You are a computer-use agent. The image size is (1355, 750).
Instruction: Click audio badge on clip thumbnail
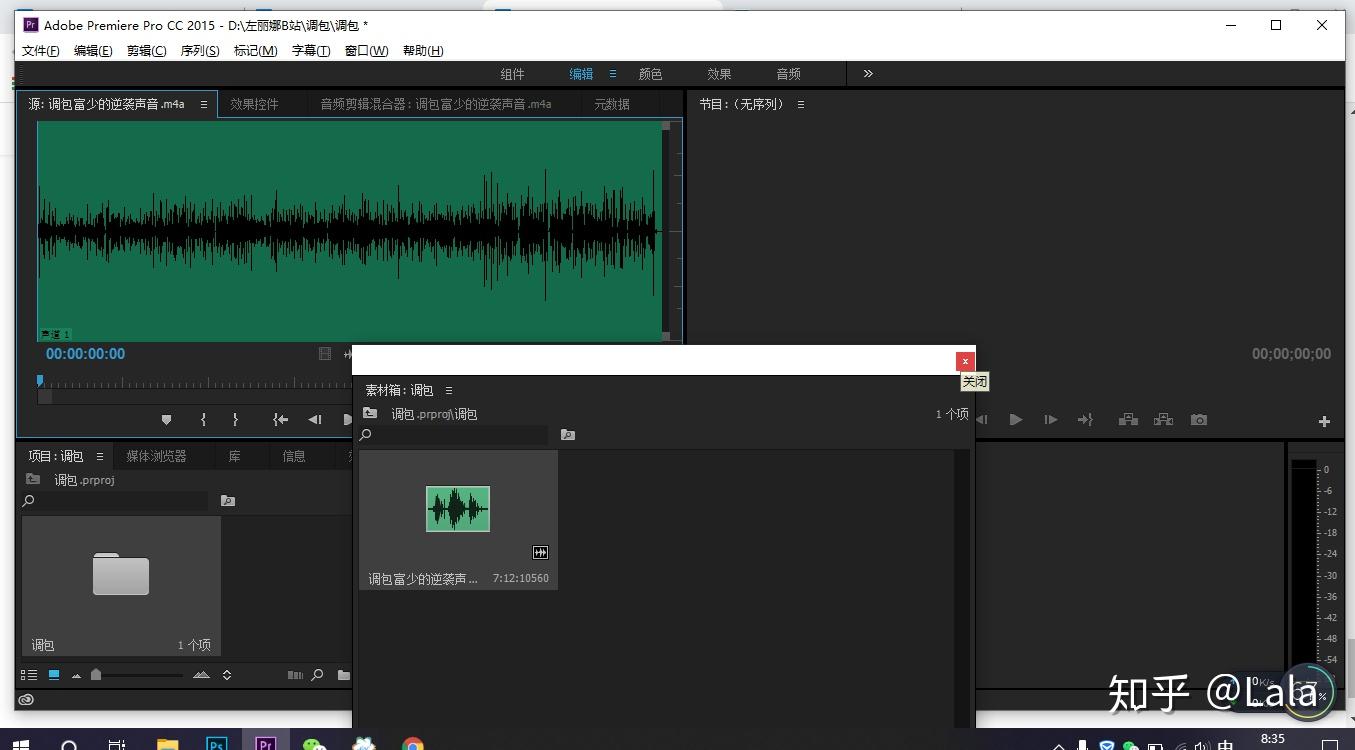click(x=540, y=552)
